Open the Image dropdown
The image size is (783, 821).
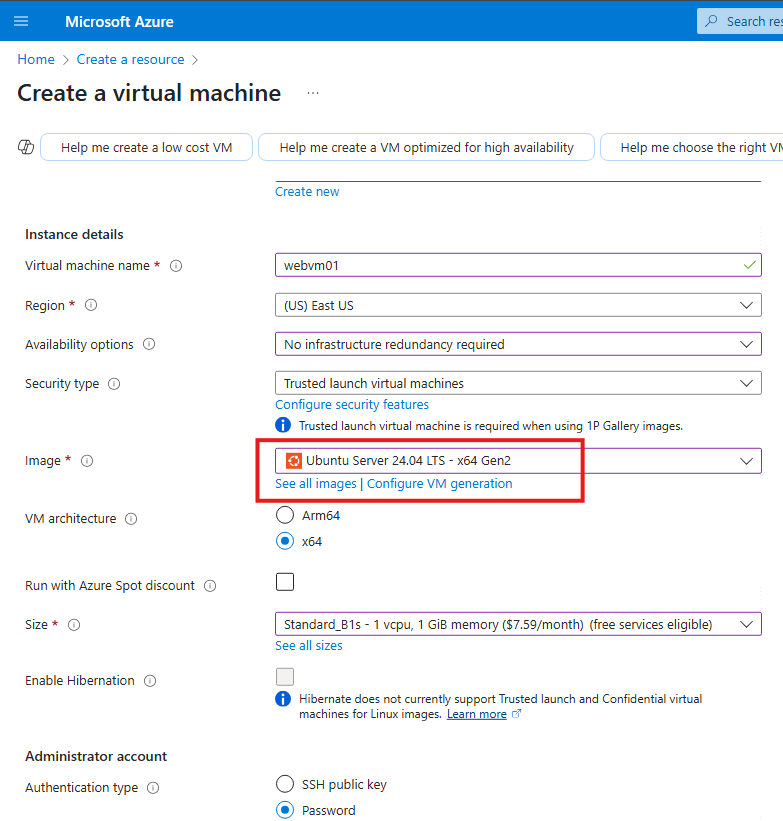[x=518, y=461]
